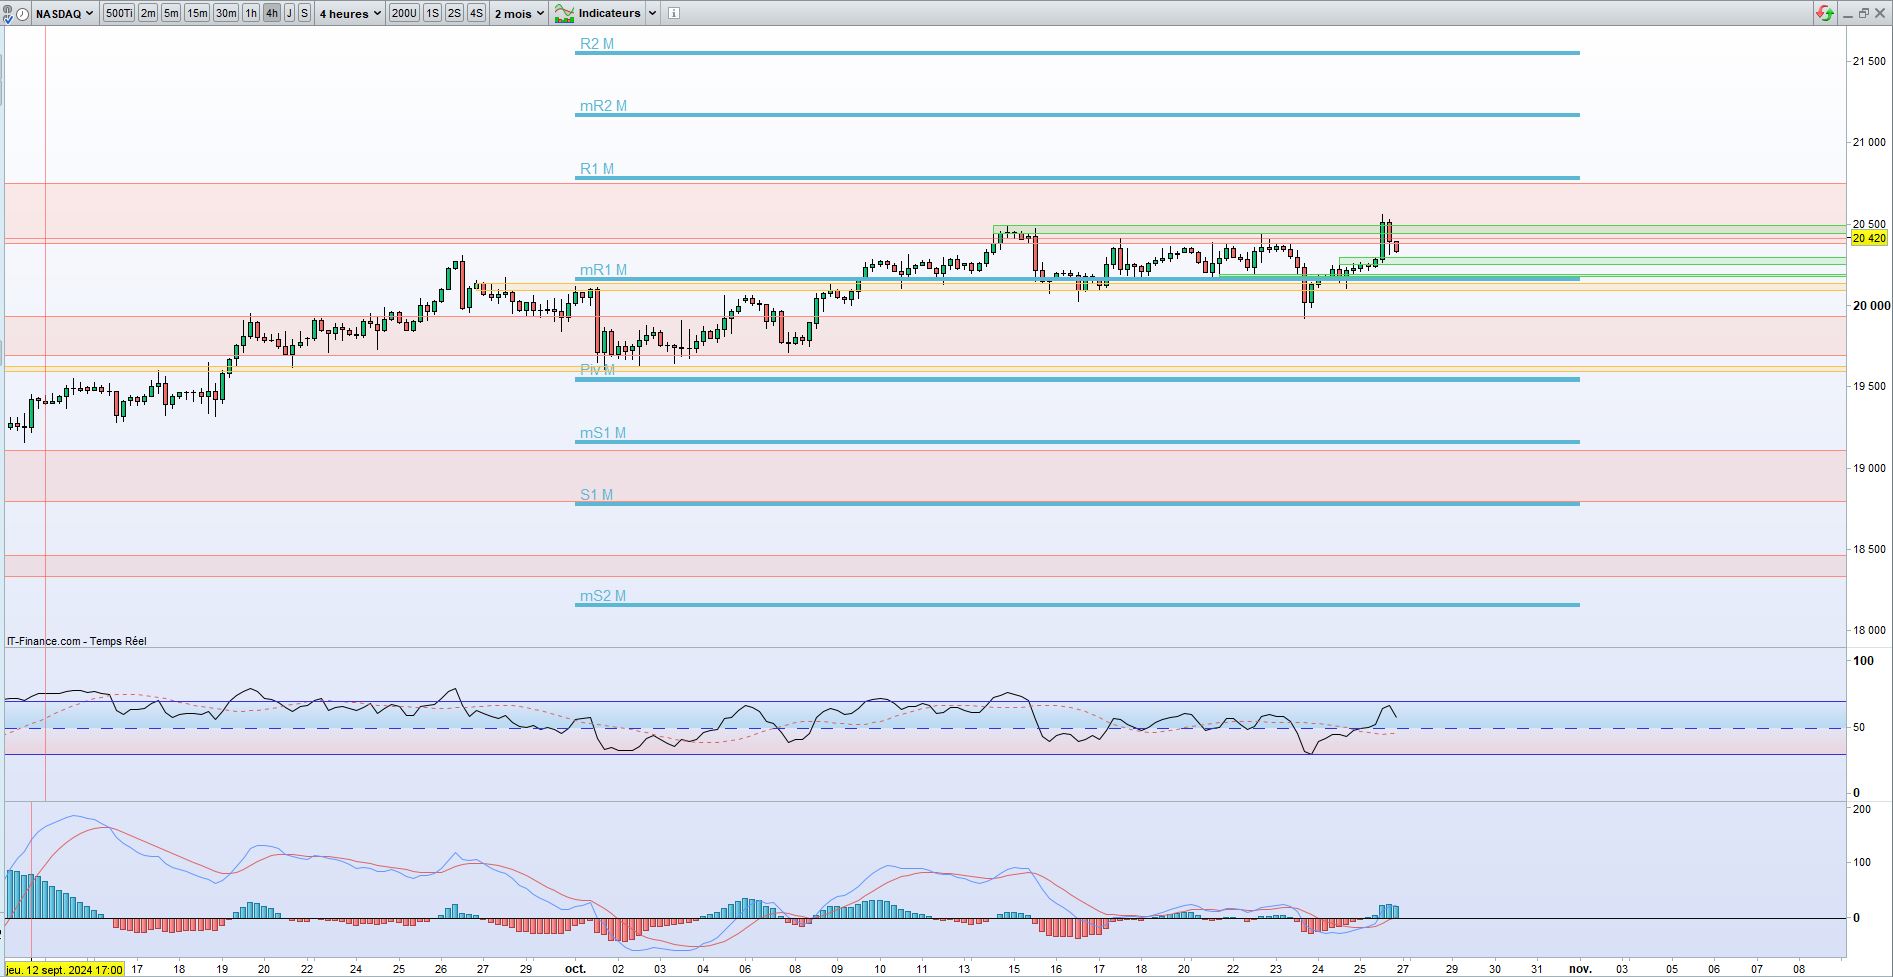This screenshot has width=1893, height=977.
Task: Open the 2 mois history dropdown
Action: [x=519, y=13]
